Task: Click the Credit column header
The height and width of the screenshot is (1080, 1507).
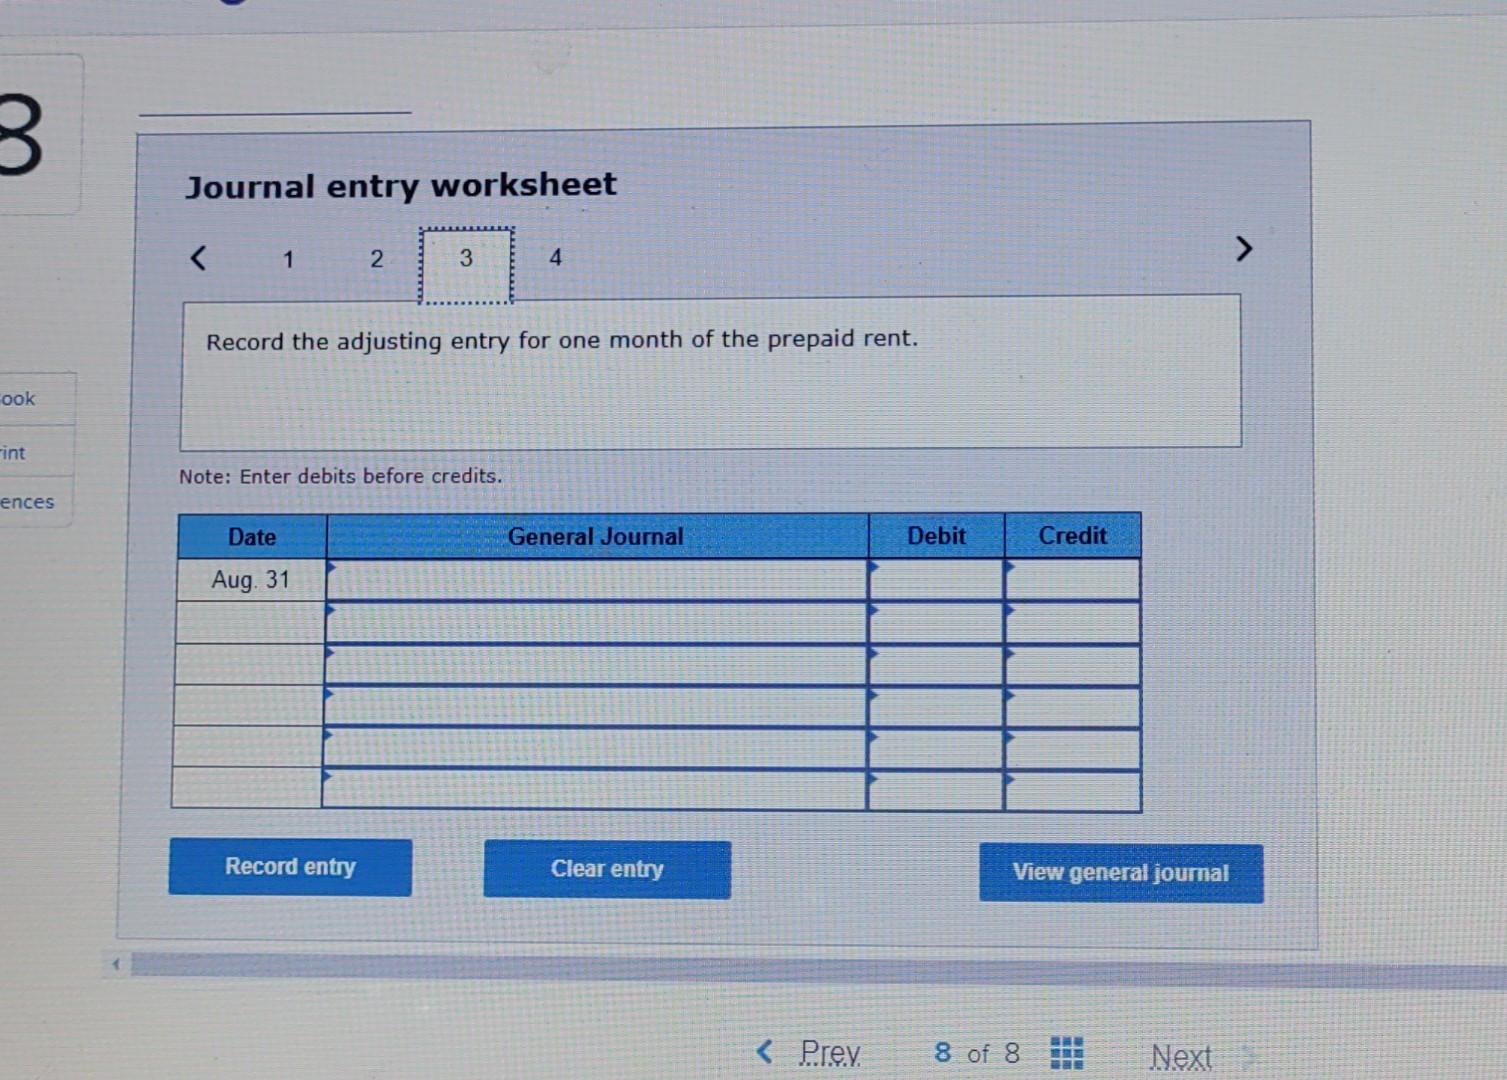Action: [x=1072, y=536]
